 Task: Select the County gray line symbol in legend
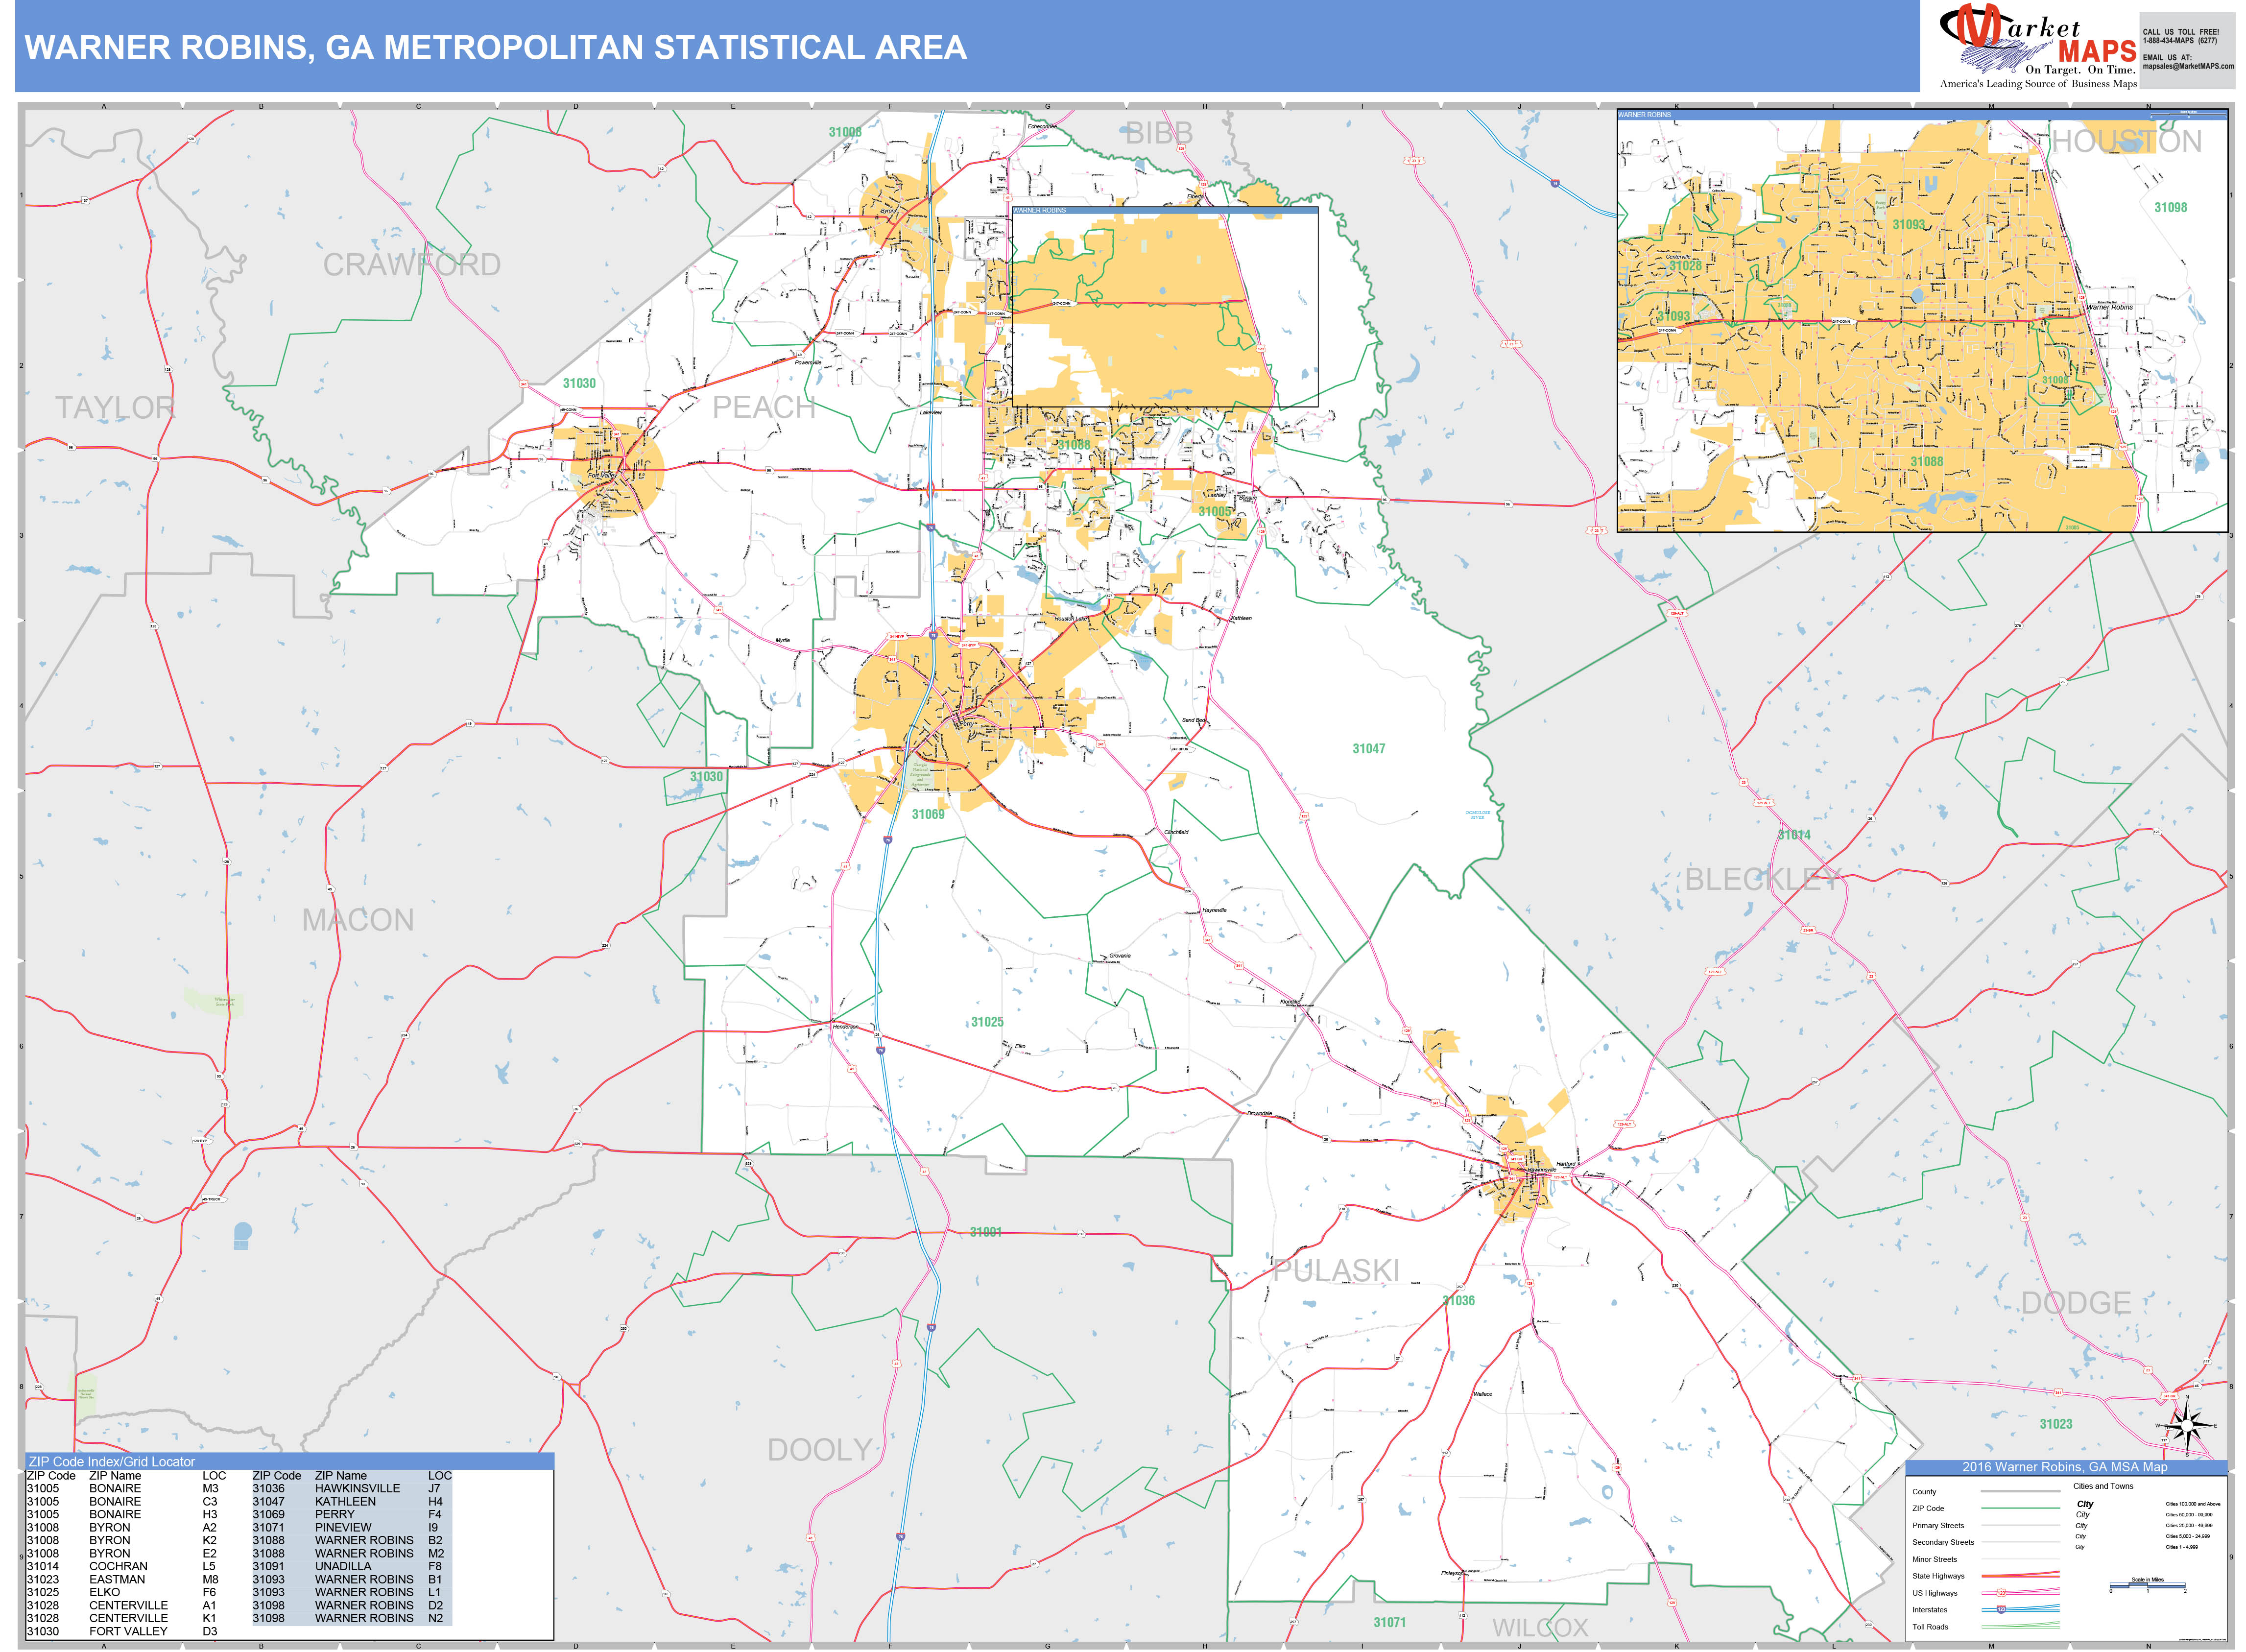pyautogui.click(x=2020, y=1492)
